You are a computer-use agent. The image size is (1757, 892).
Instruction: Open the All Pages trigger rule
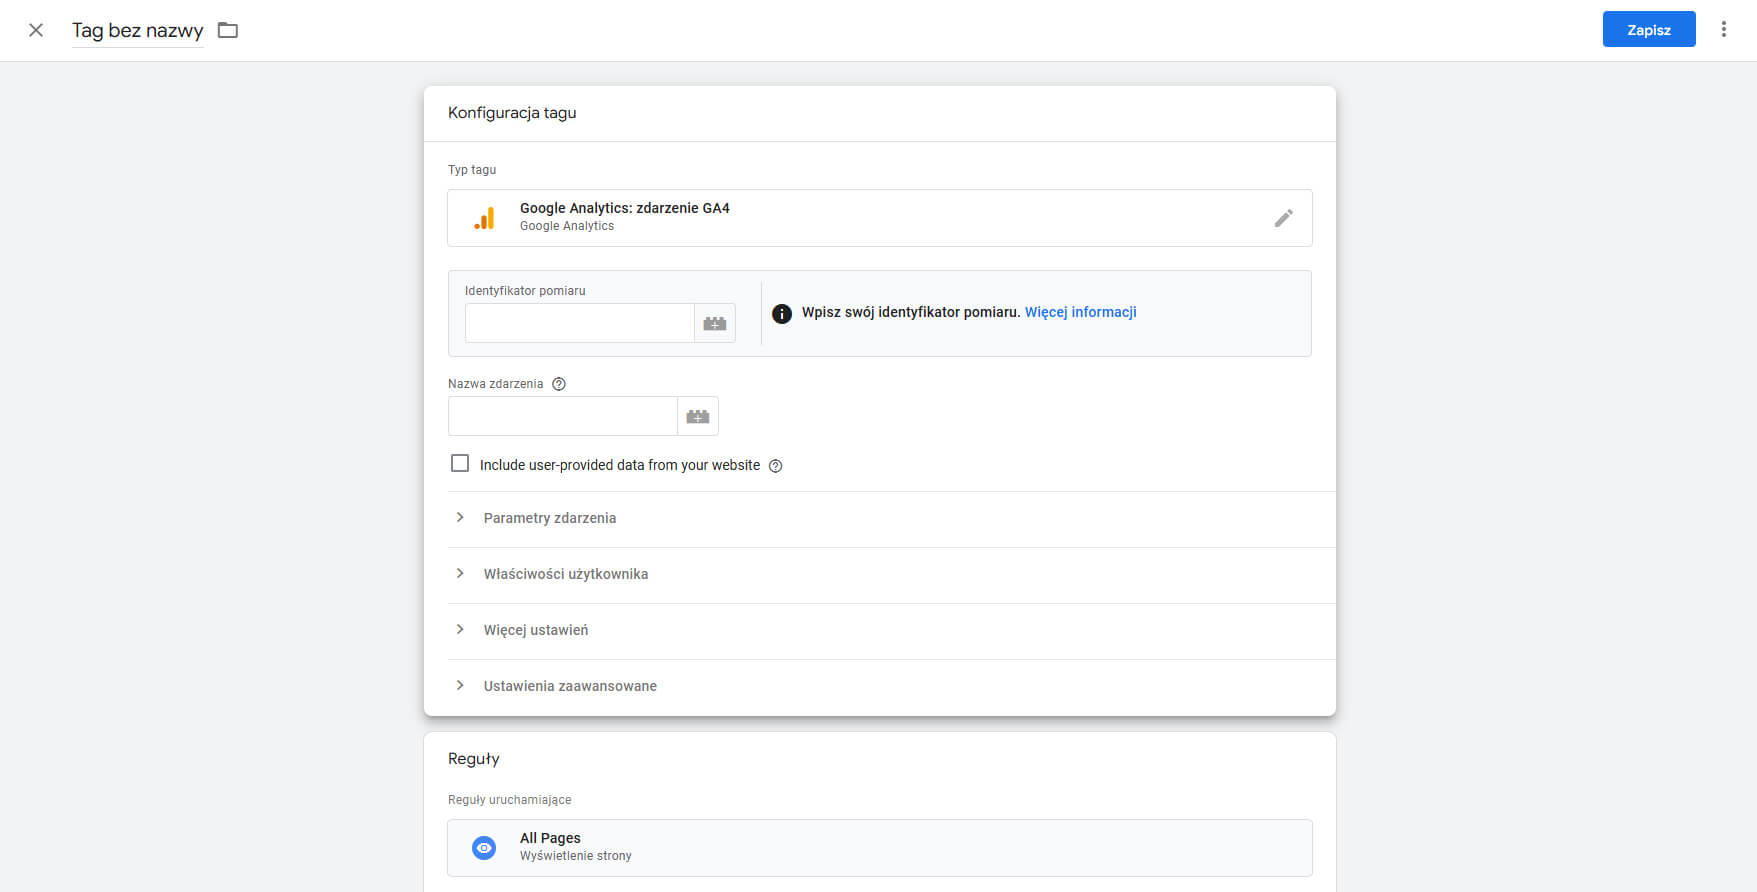(x=880, y=848)
